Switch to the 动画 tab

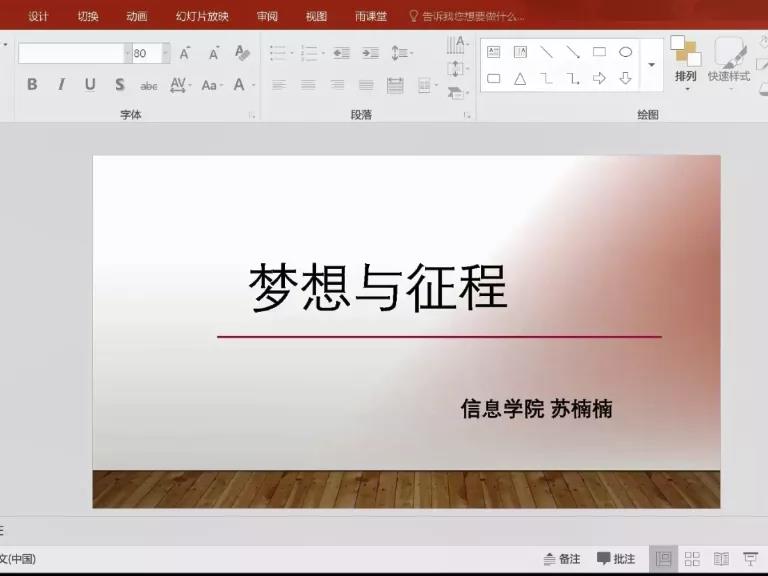(x=137, y=16)
